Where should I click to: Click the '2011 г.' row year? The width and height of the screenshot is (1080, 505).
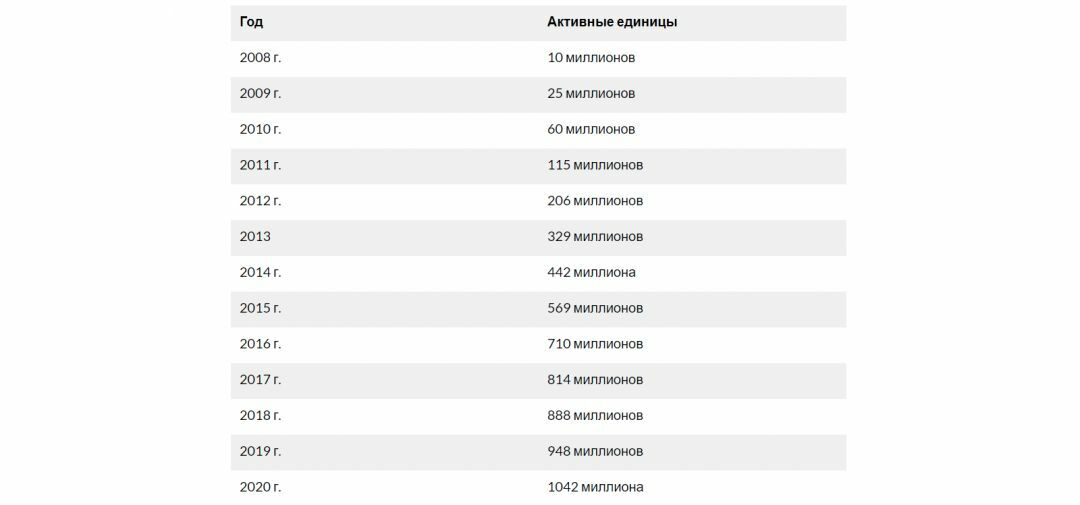(260, 165)
